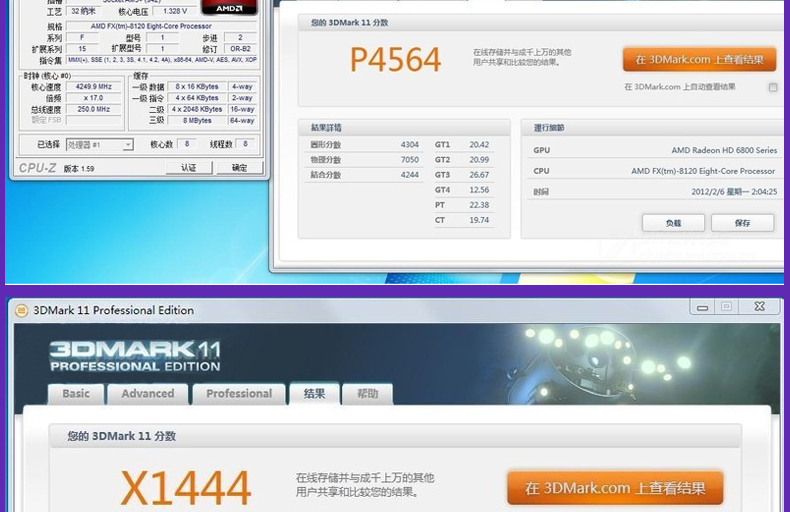Minimize the 3DMark 11 Professional window
This screenshot has width=790, height=512.
(703, 307)
